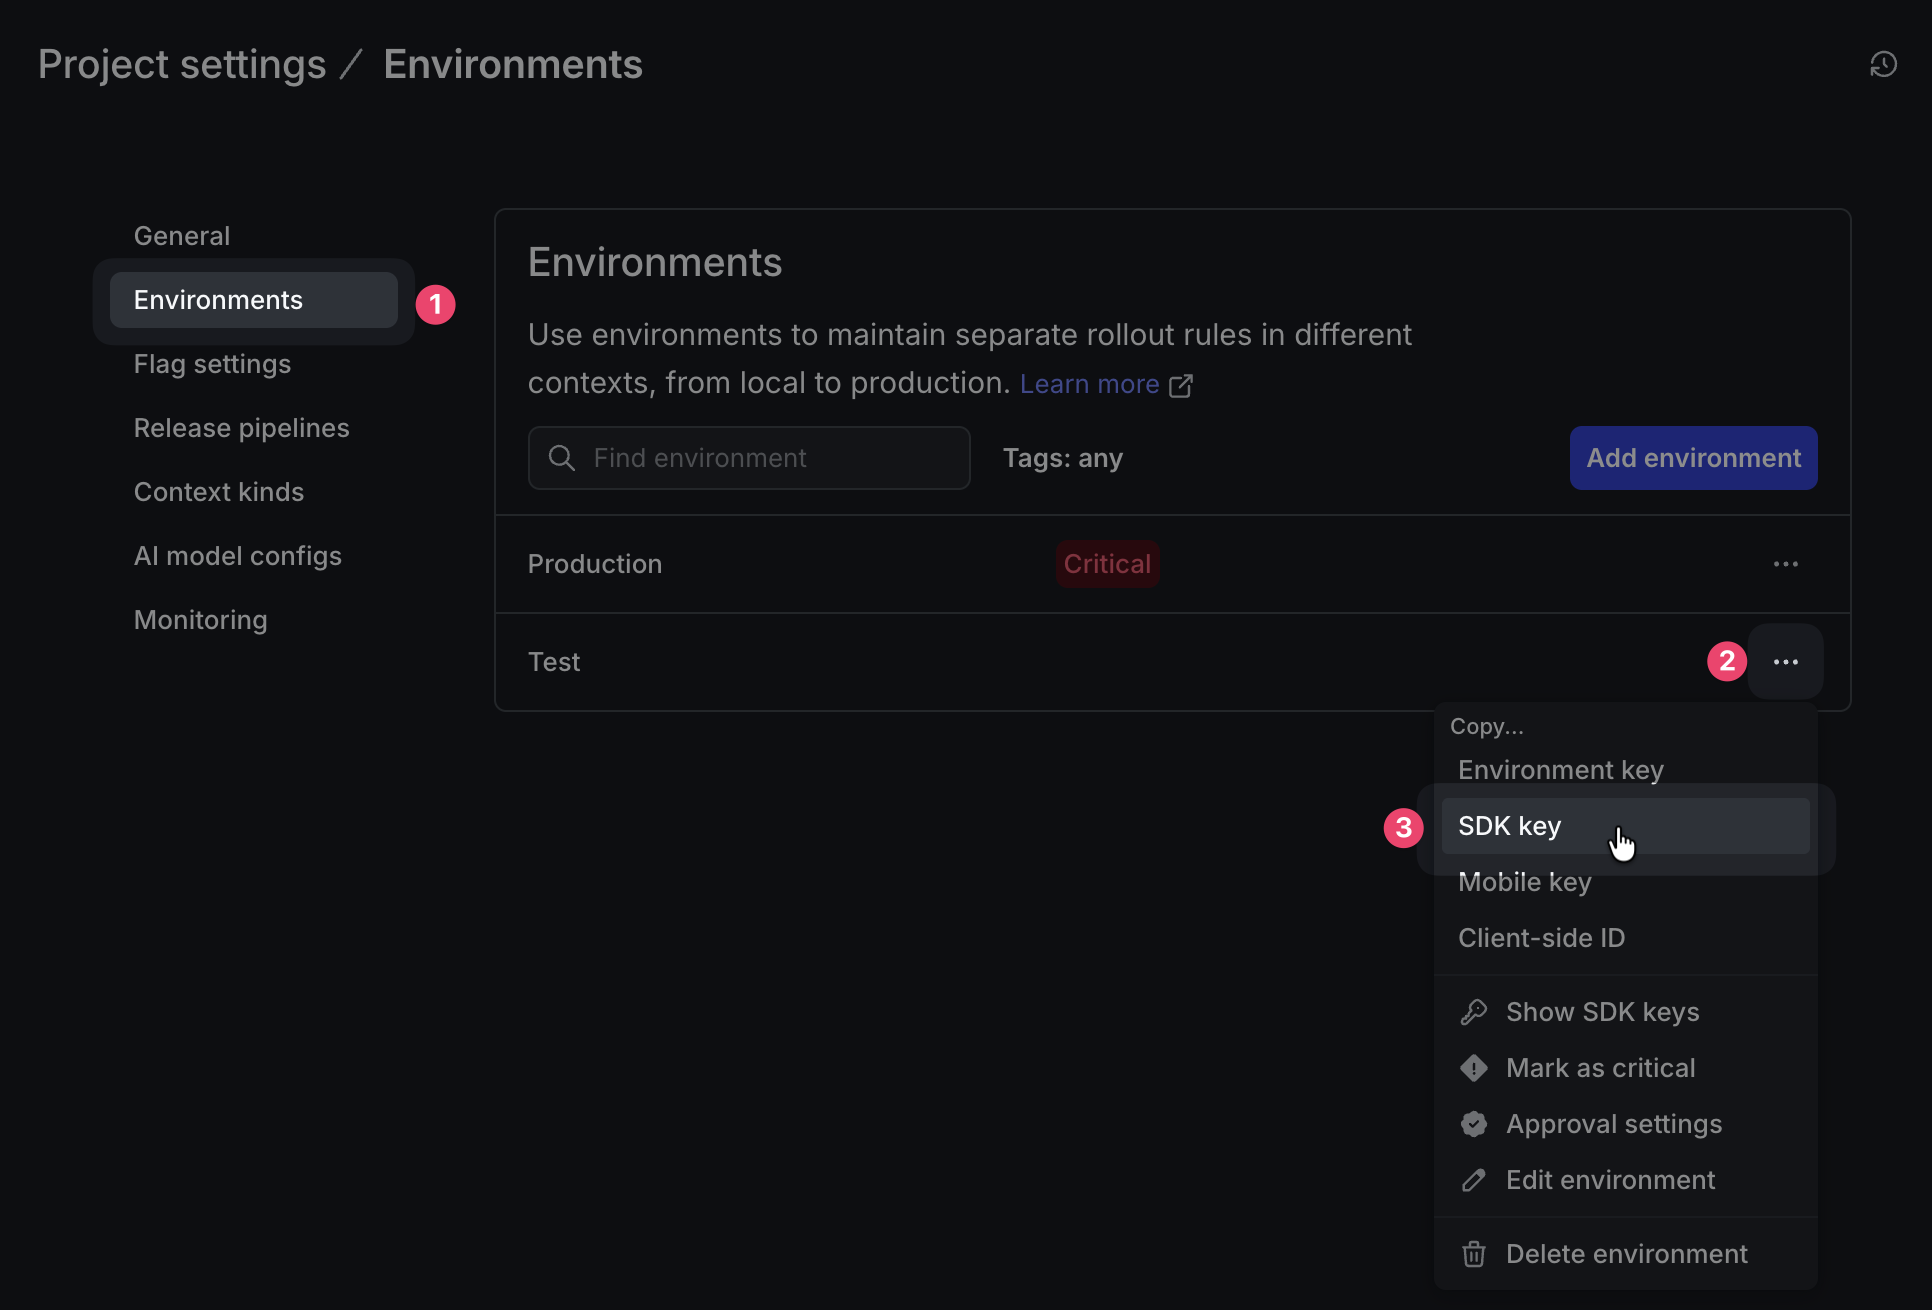1932x1310 pixels.
Task: Navigate to Project settings breadcrumb
Action: click(182, 65)
